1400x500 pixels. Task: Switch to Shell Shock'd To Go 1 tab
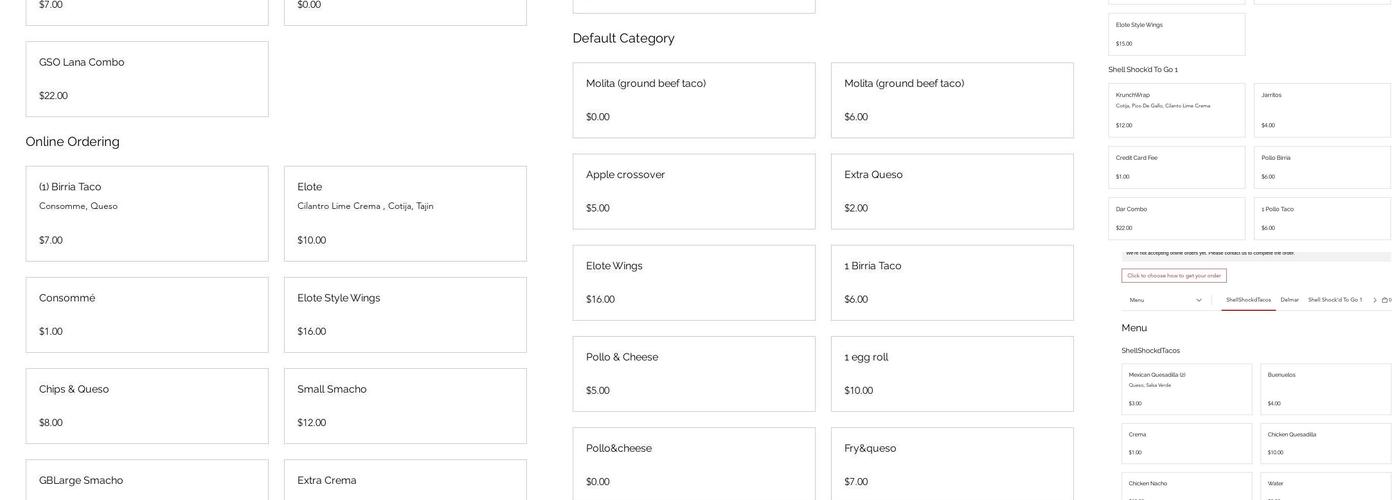[x=1335, y=300]
